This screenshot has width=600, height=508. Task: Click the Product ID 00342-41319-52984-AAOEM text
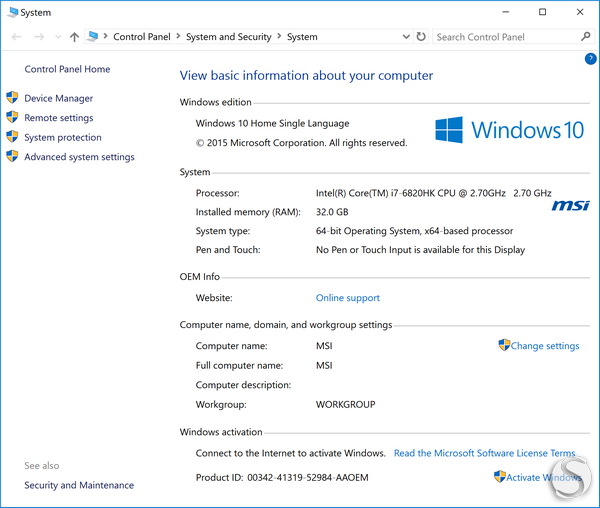tap(282, 478)
